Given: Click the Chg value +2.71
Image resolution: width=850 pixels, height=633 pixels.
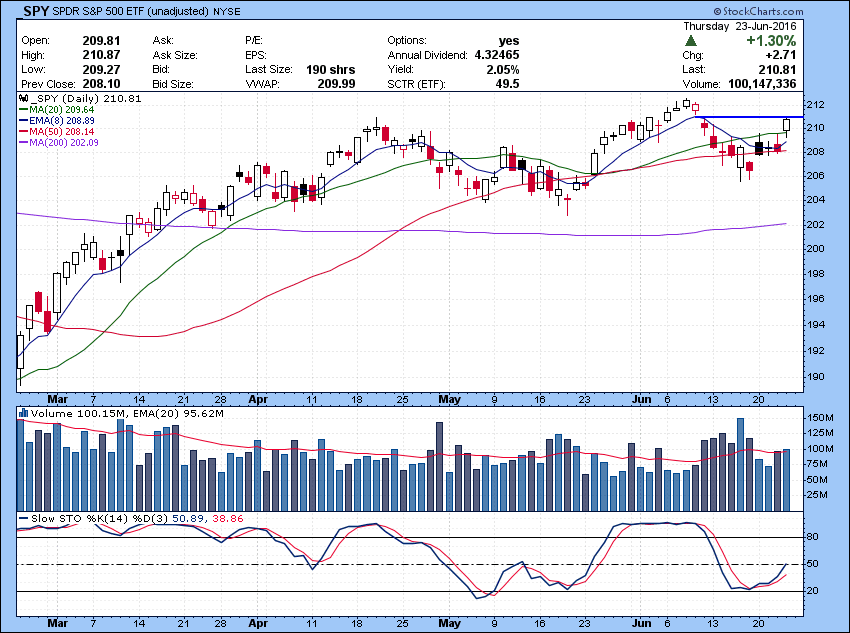Looking at the screenshot, I should 781,55.
